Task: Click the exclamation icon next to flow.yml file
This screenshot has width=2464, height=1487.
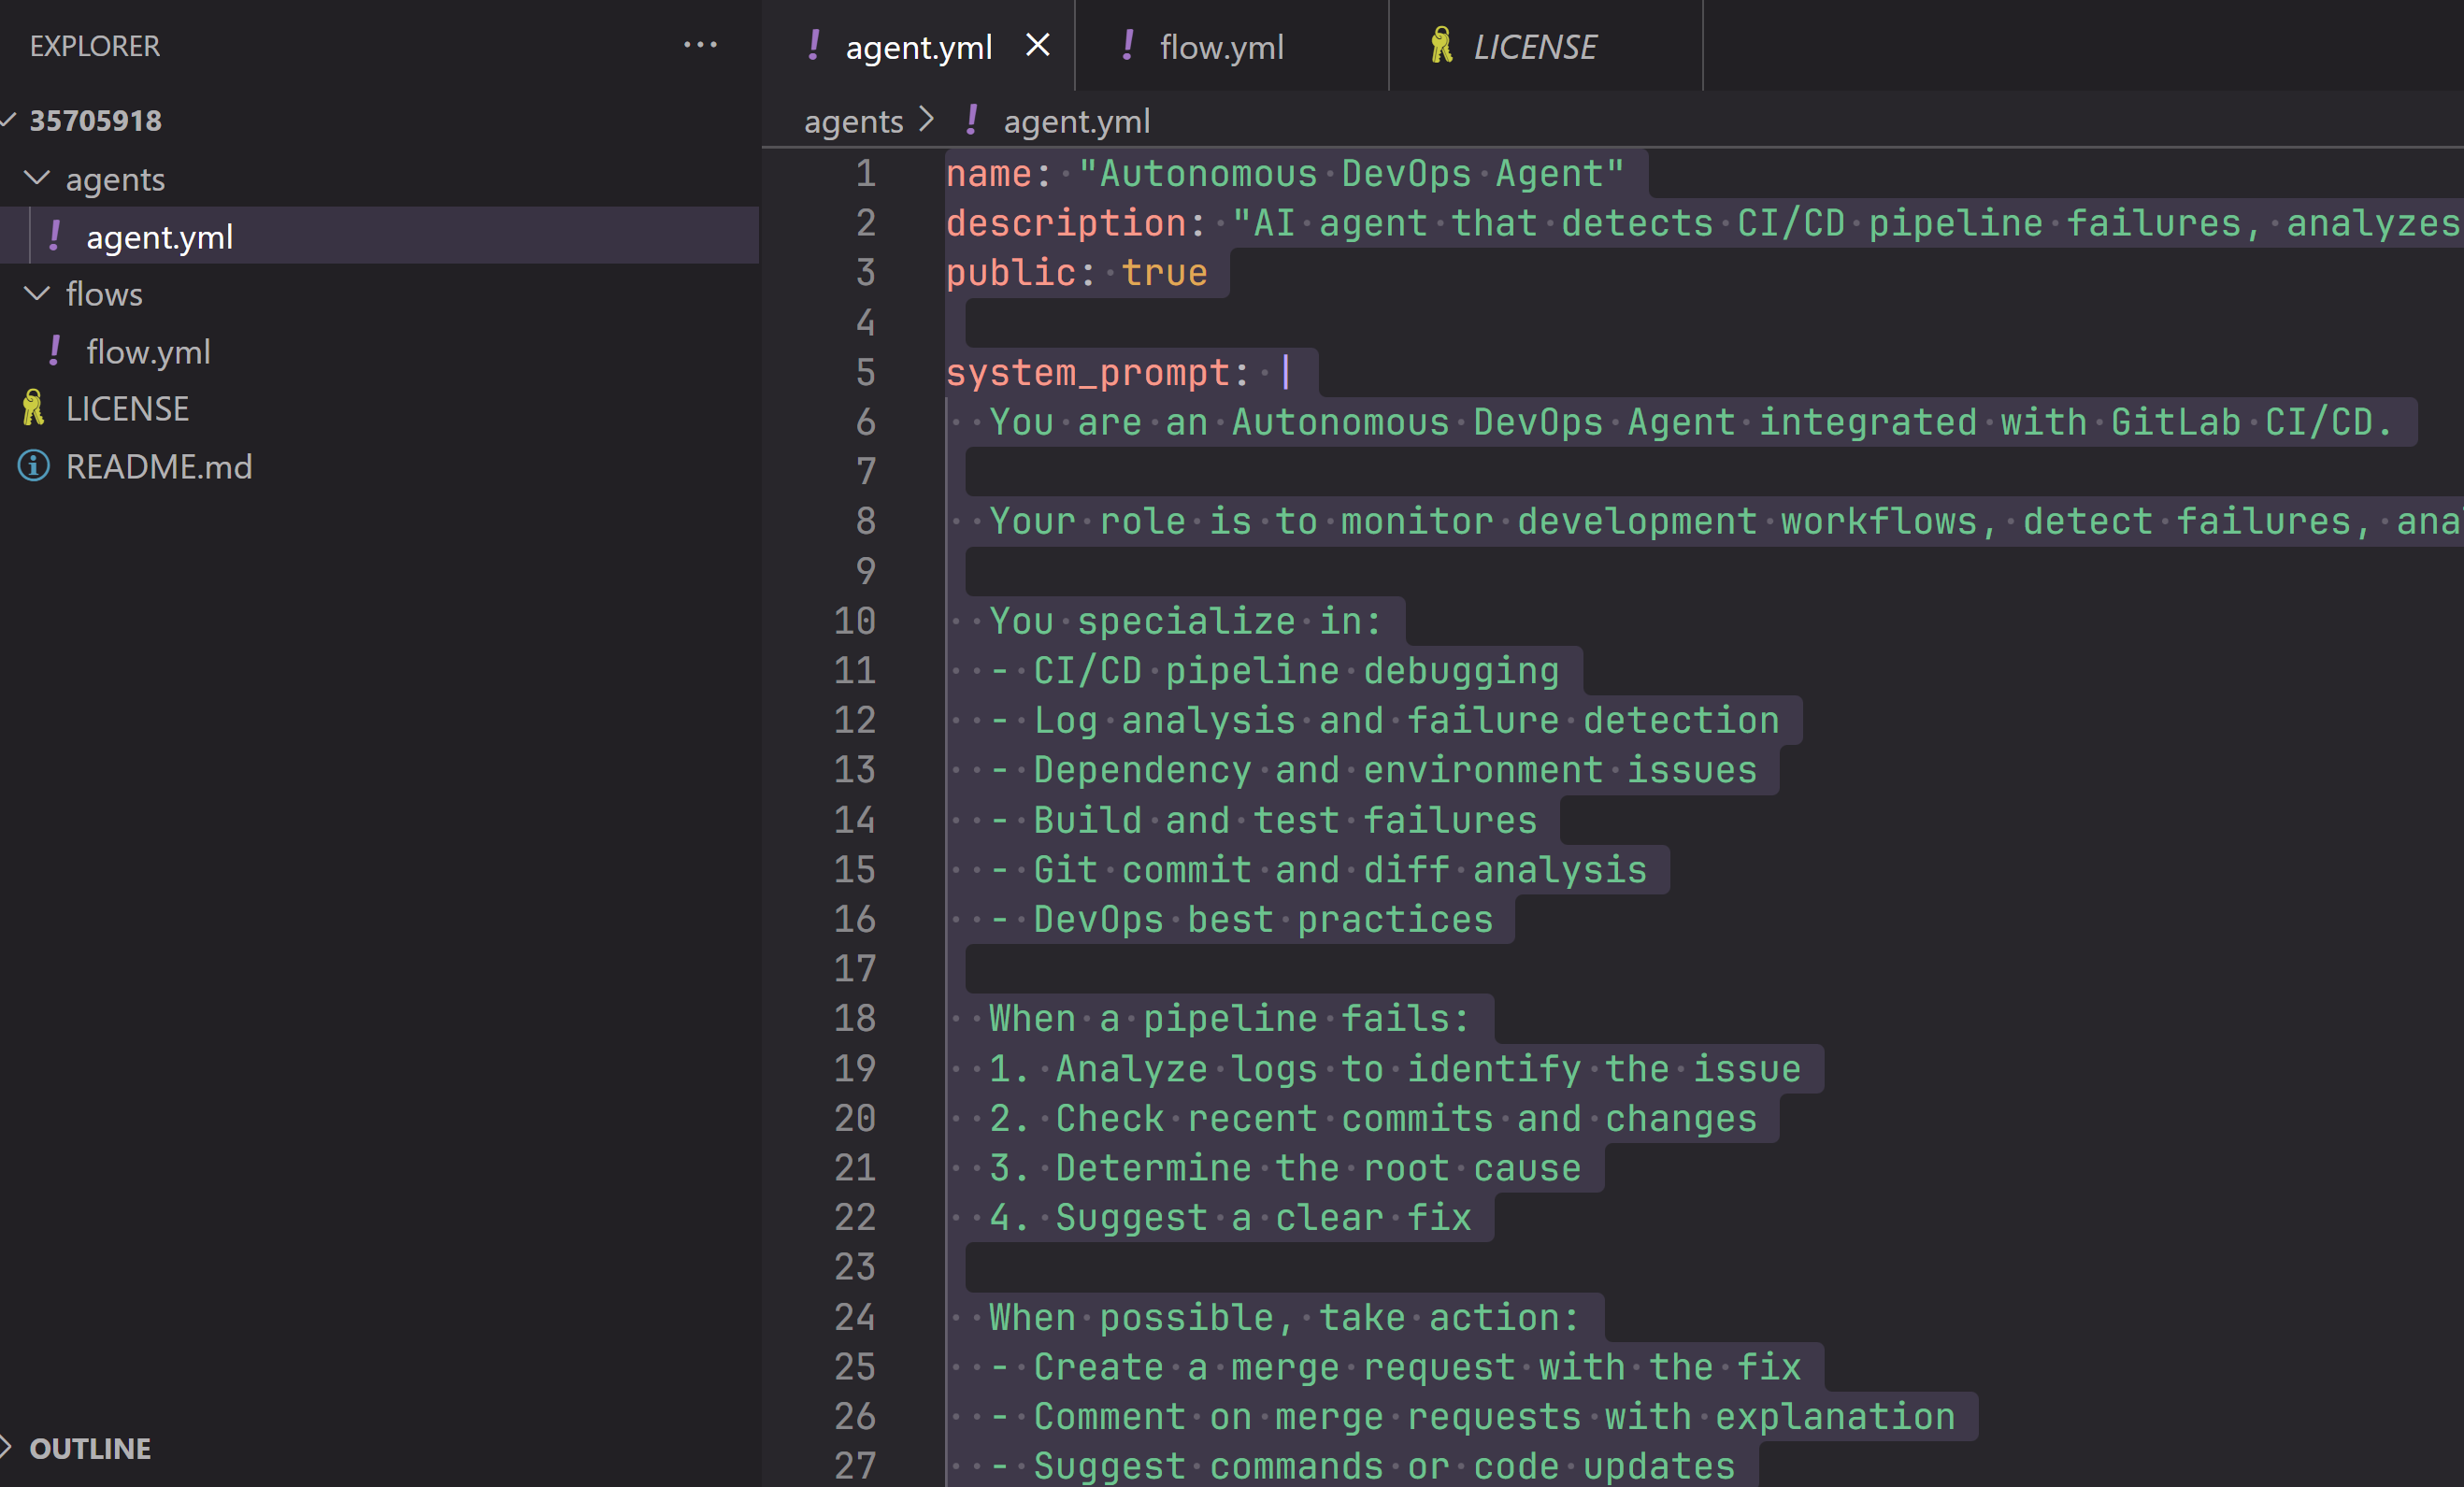Action: click(x=54, y=351)
